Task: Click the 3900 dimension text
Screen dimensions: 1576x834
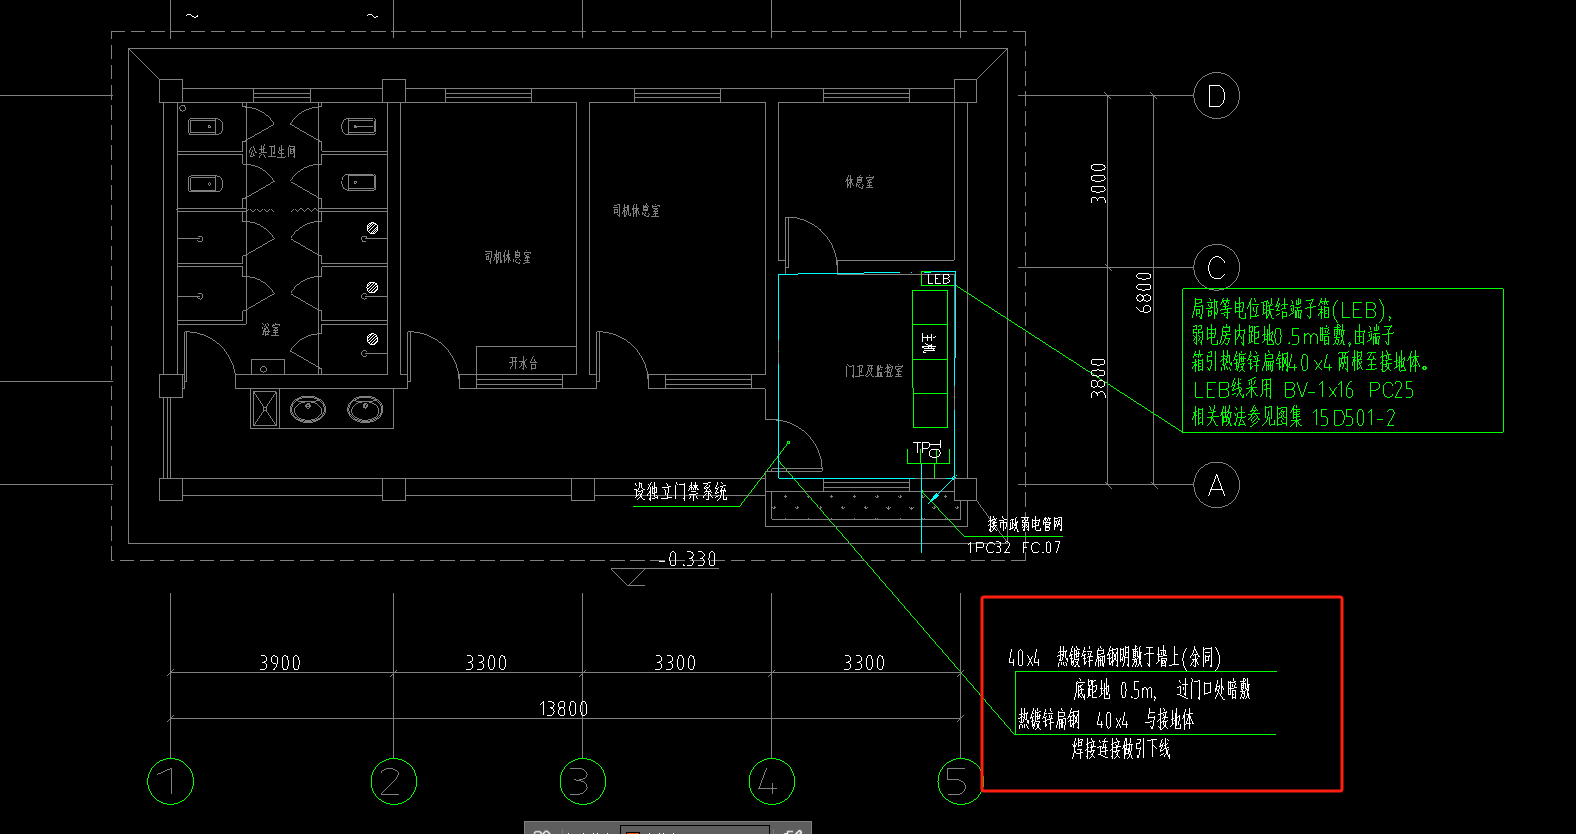Action: (280, 663)
